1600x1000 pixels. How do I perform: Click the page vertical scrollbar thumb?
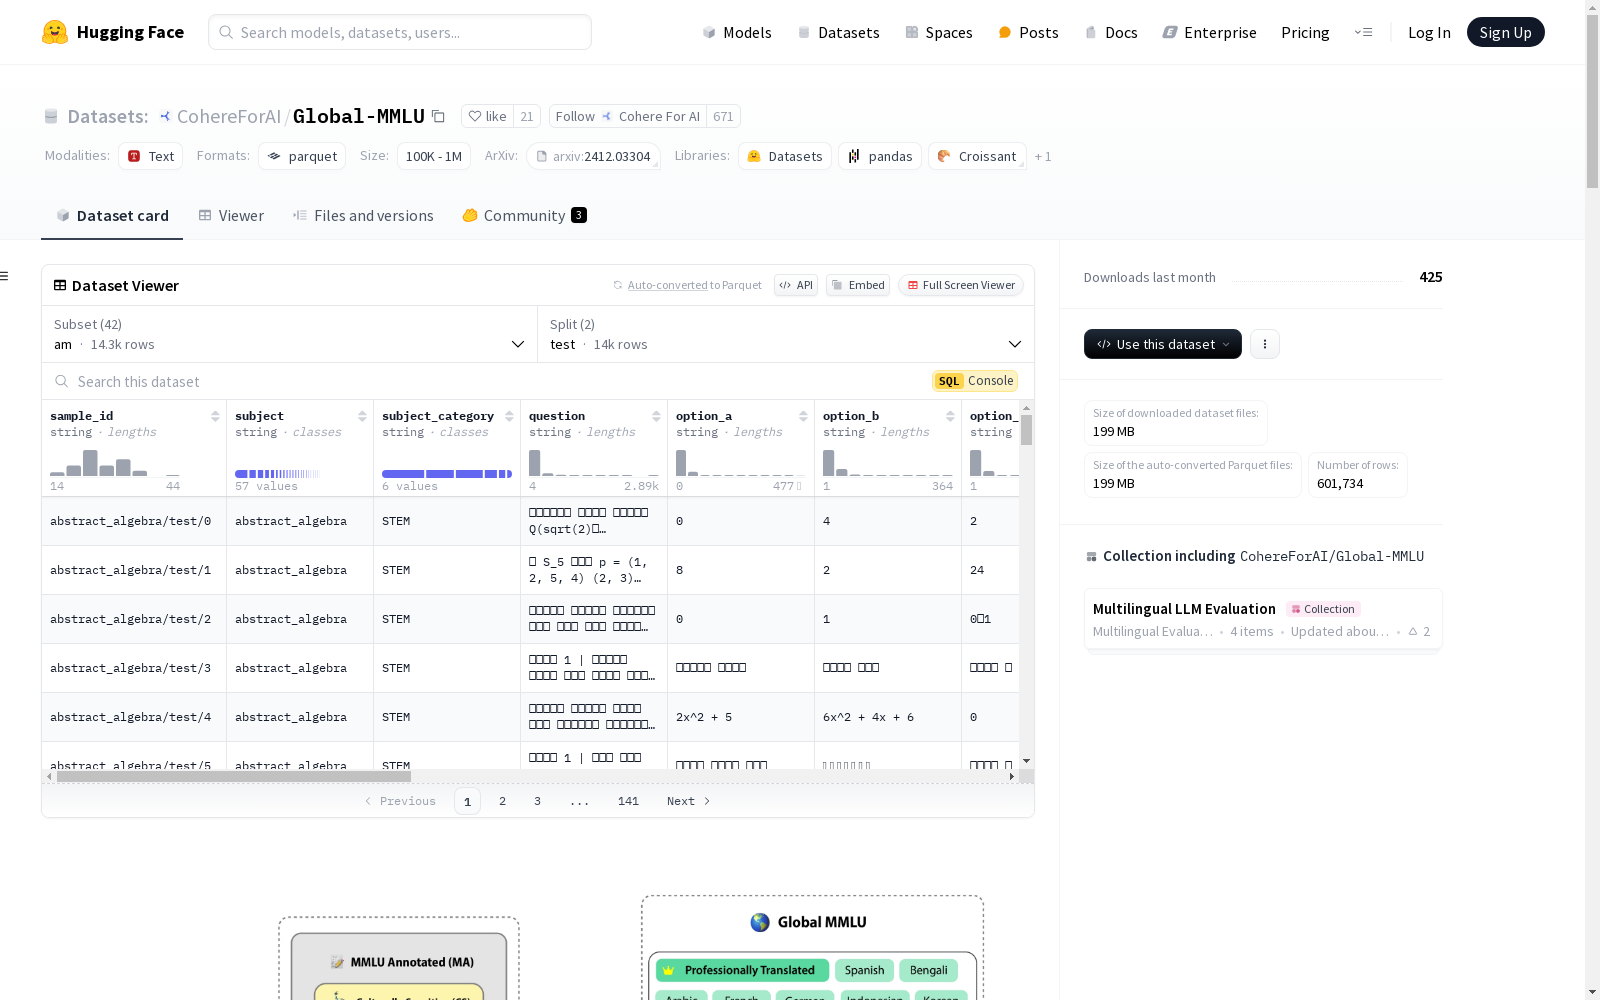pos(1592,100)
